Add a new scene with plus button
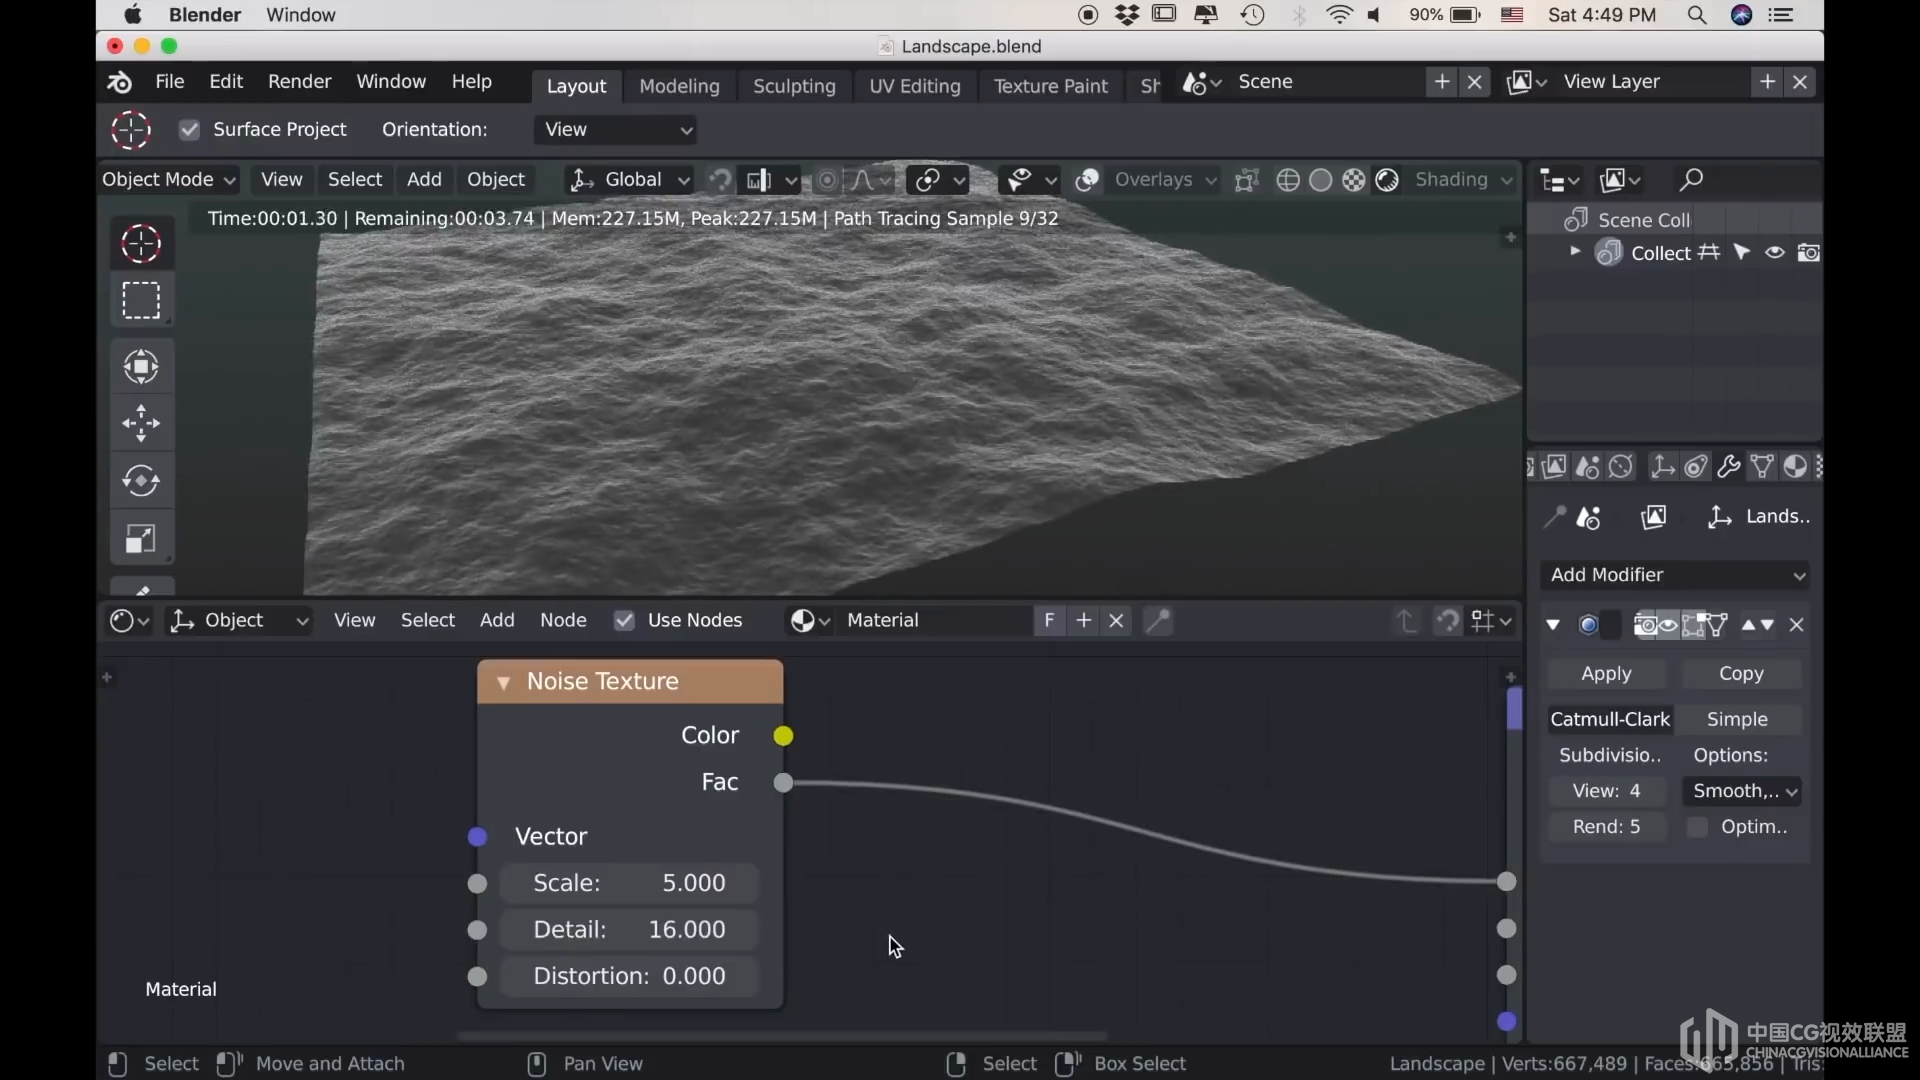The width and height of the screenshot is (1920, 1080). coord(1442,82)
